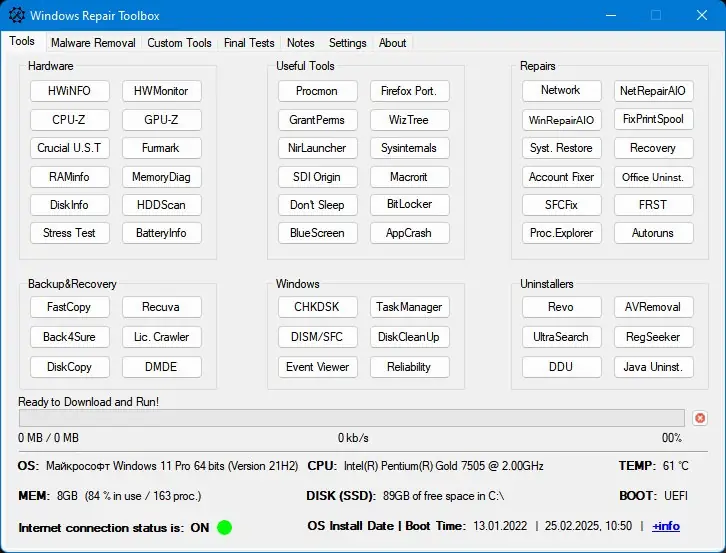Run DDU
This screenshot has width=726, height=553.
561,367
